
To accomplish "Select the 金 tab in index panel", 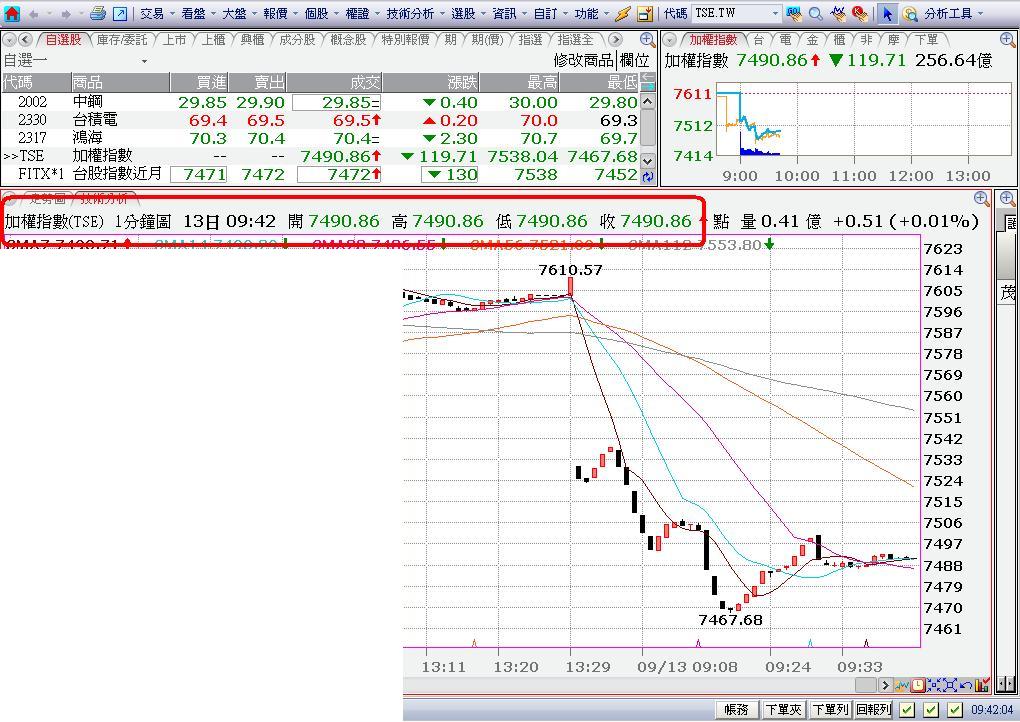I will click(812, 40).
